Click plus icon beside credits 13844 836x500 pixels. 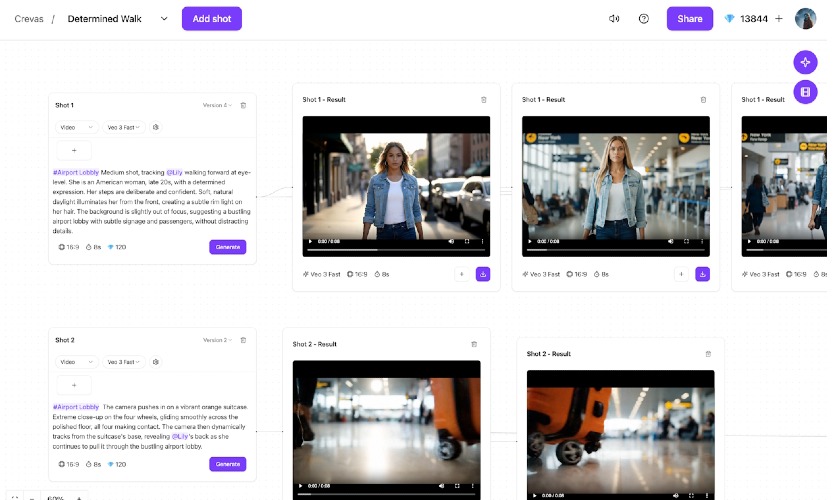[779, 19]
